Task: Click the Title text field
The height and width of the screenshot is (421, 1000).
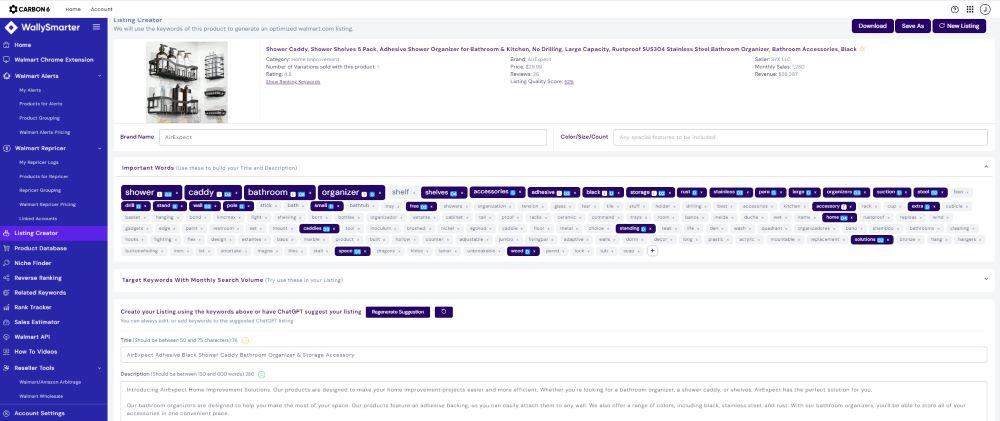Action: point(554,355)
